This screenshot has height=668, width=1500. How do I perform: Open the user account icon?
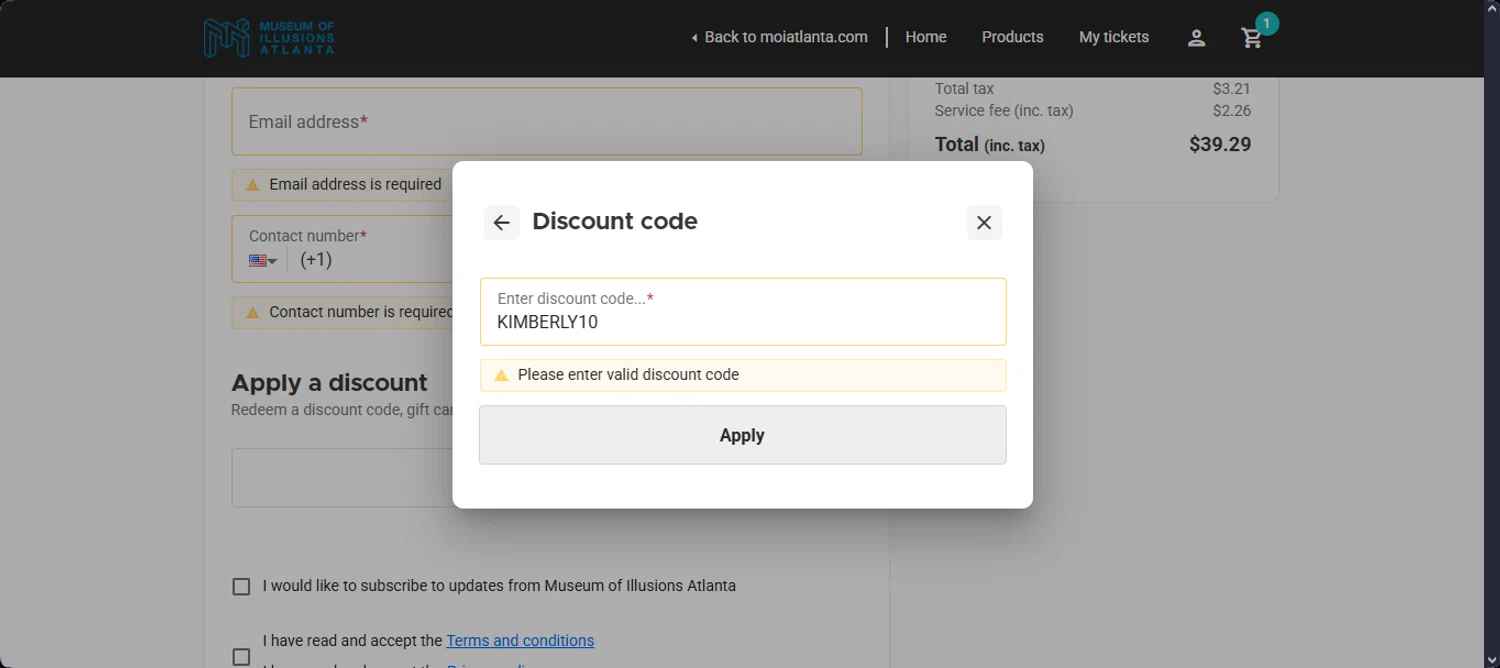coord(1196,38)
